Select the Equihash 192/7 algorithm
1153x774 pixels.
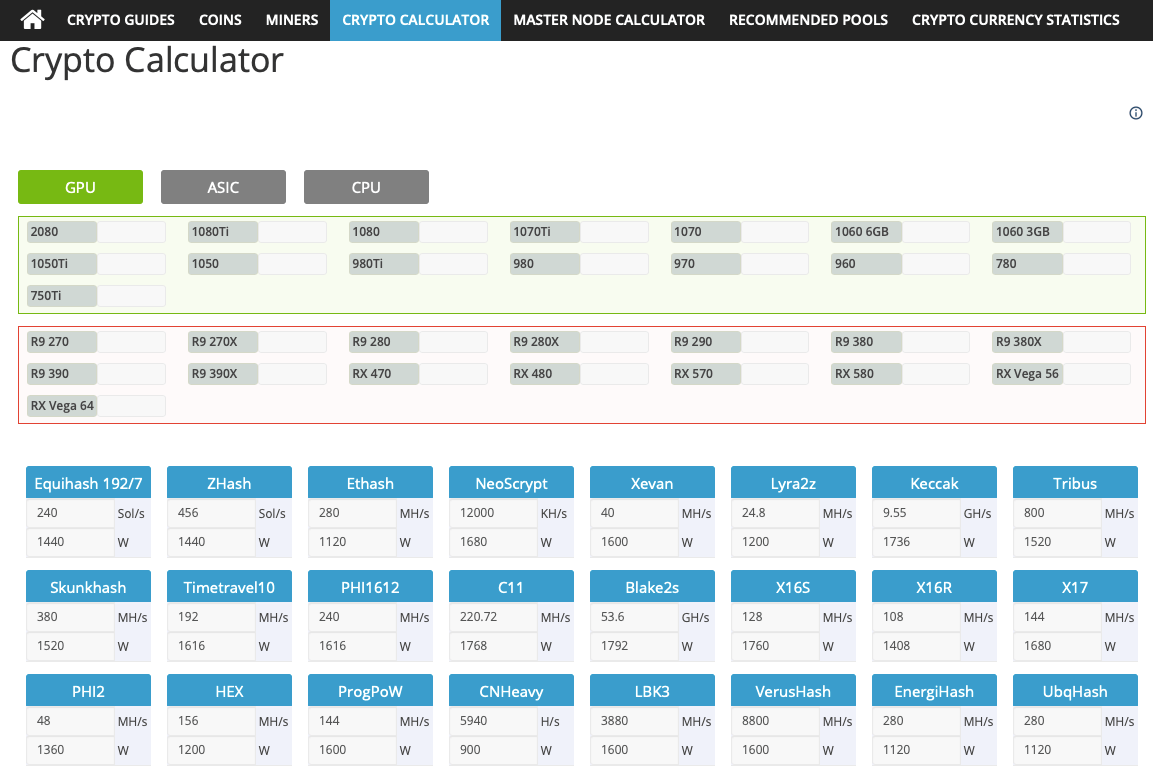pos(88,483)
